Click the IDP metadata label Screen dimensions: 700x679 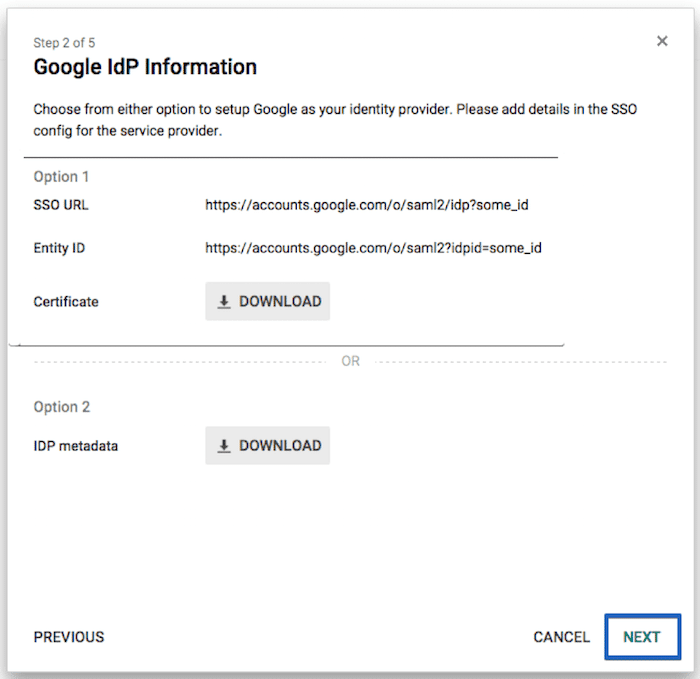pyautogui.click(x=76, y=446)
